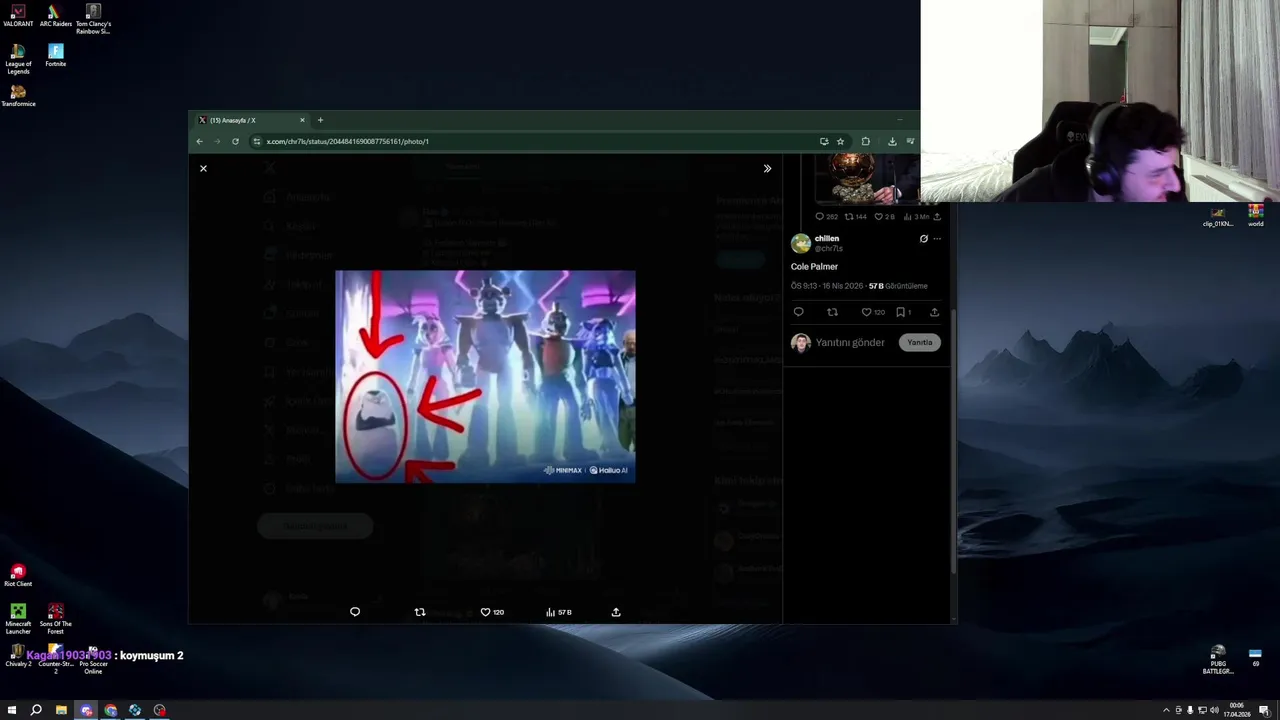Click the repost icon in the tweet side panel
Image resolution: width=1280 pixels, height=720 pixels.
click(832, 312)
